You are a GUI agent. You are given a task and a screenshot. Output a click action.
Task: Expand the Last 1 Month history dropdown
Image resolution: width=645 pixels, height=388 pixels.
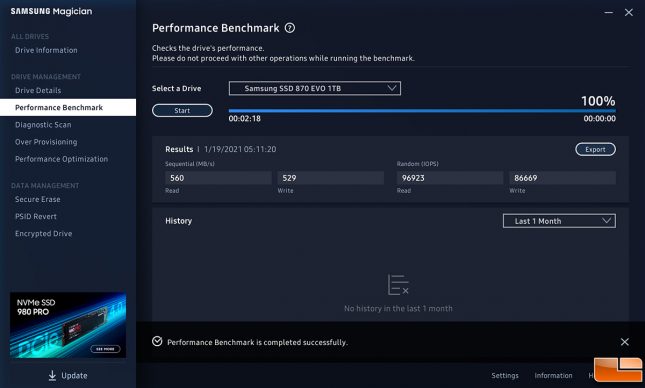(x=559, y=221)
